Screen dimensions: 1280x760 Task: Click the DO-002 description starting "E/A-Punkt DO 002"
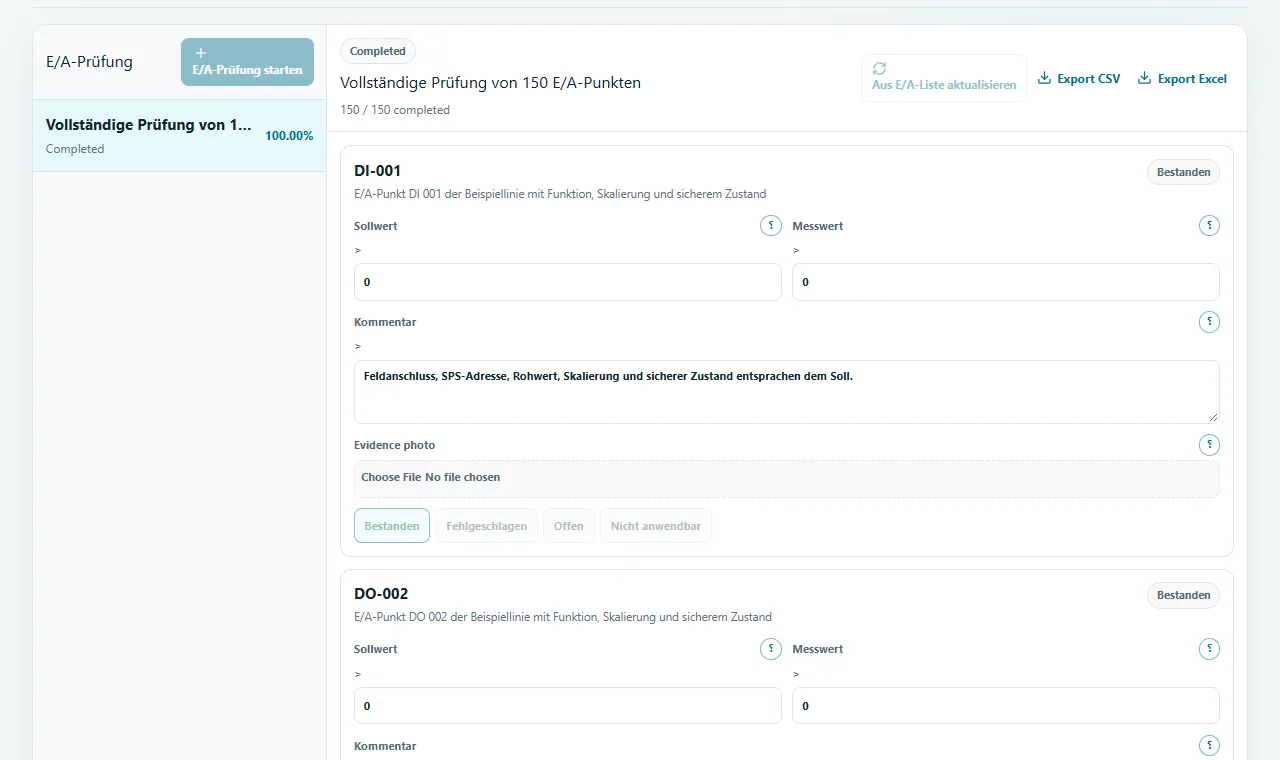pos(563,617)
